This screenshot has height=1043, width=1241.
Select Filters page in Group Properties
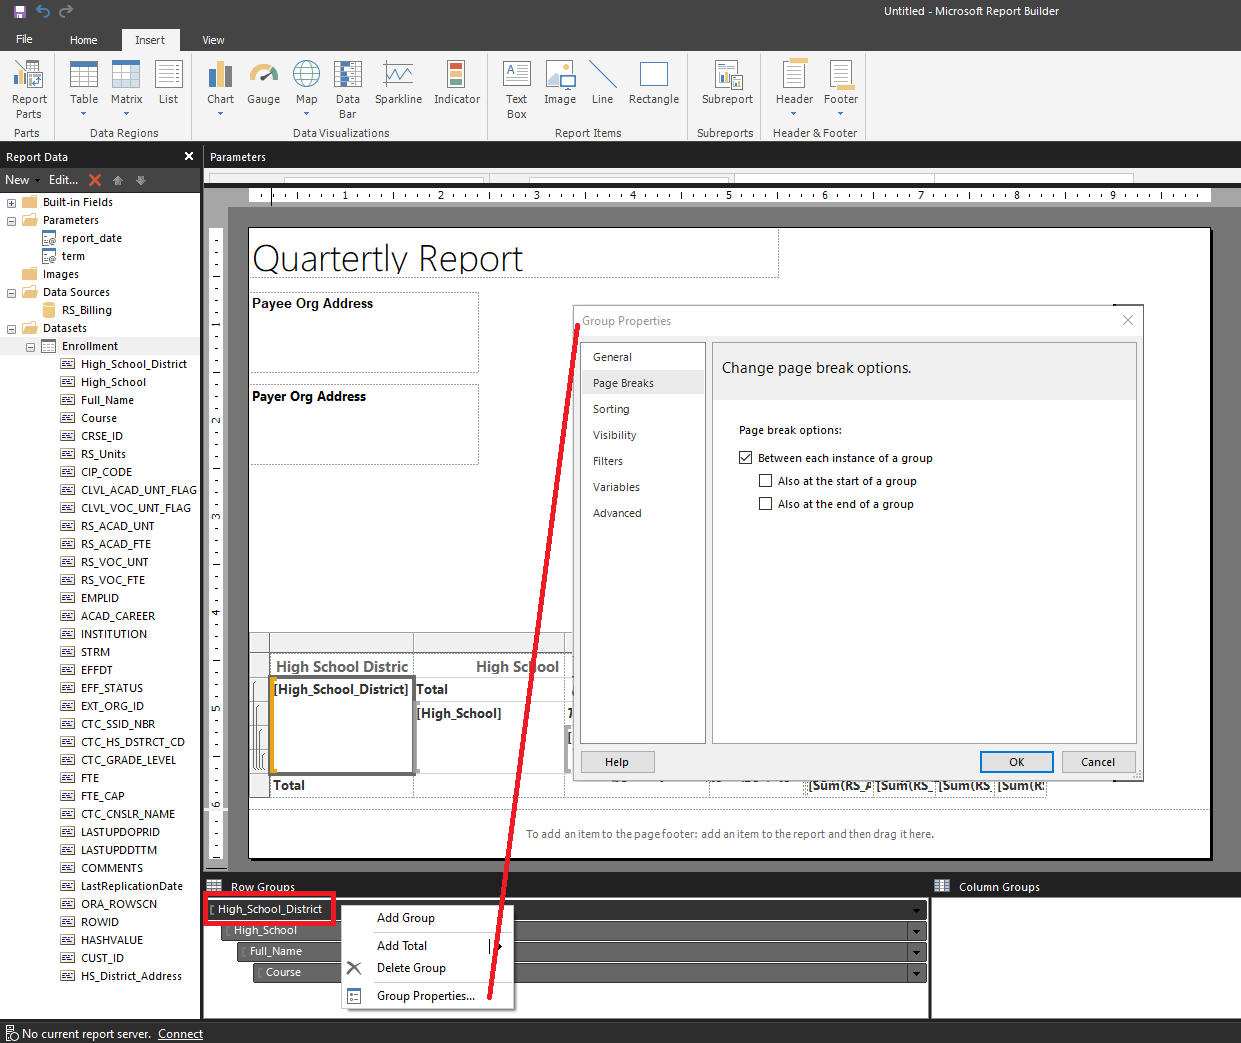pyautogui.click(x=643, y=461)
